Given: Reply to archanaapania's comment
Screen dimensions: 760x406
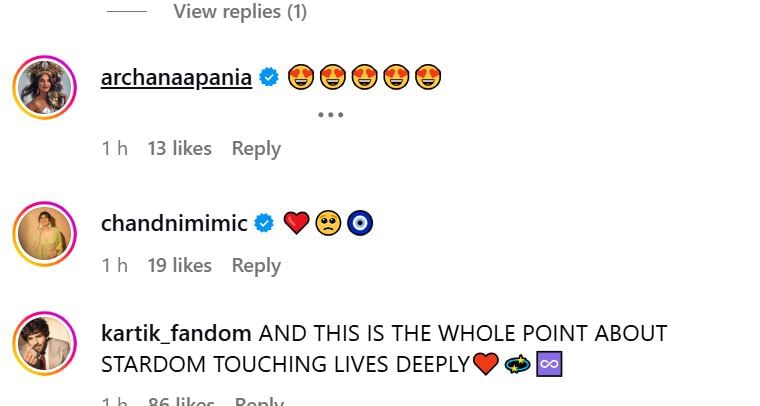Looking at the screenshot, I should (256, 148).
